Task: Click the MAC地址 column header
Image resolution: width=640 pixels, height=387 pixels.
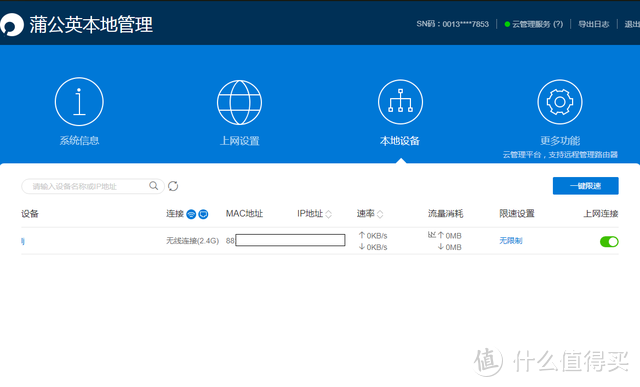Action: [x=244, y=214]
